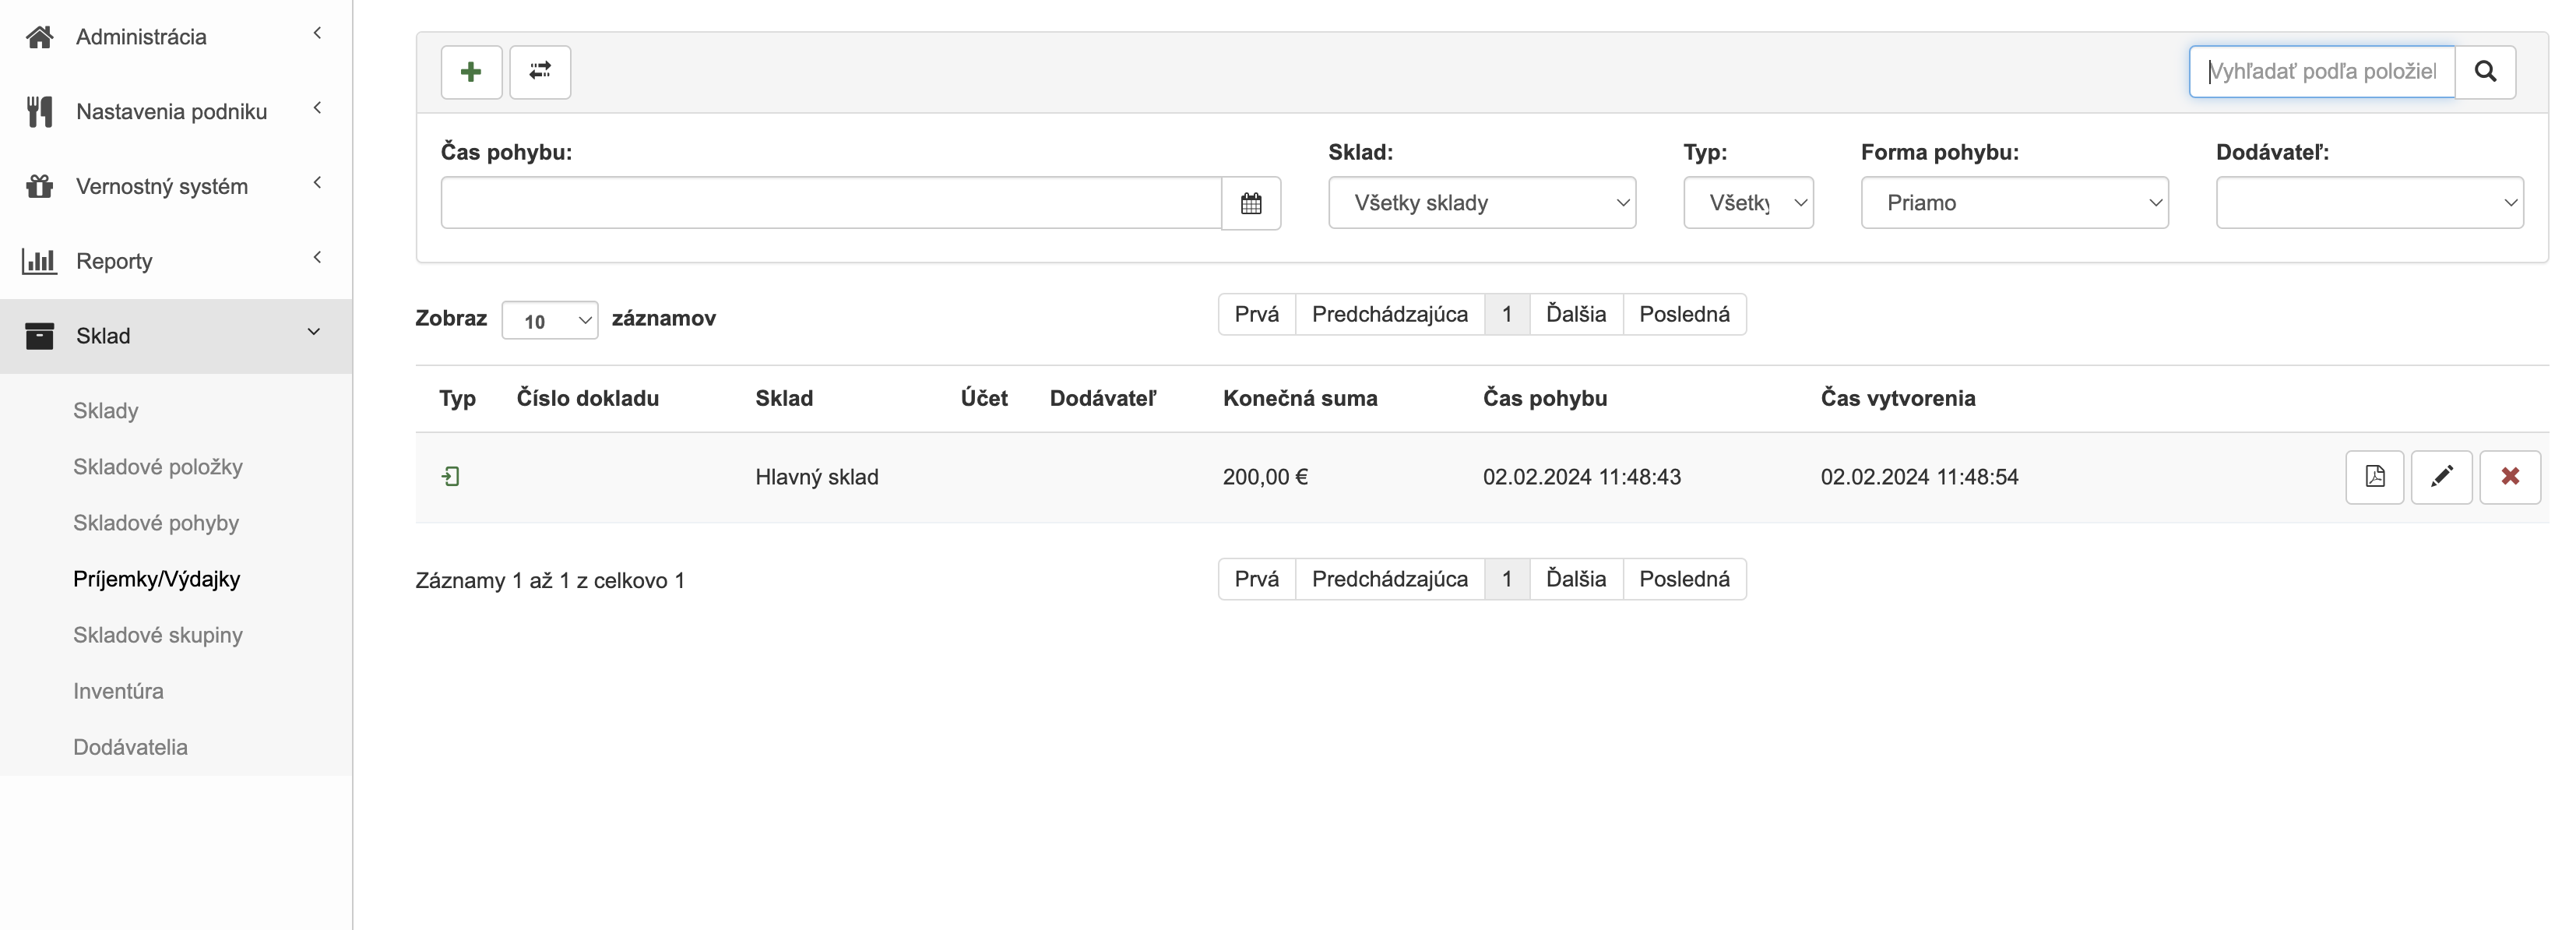The width and height of the screenshot is (2576, 930).
Task: Open the Príjemky/Výdajky menu item
Action: click(156, 578)
